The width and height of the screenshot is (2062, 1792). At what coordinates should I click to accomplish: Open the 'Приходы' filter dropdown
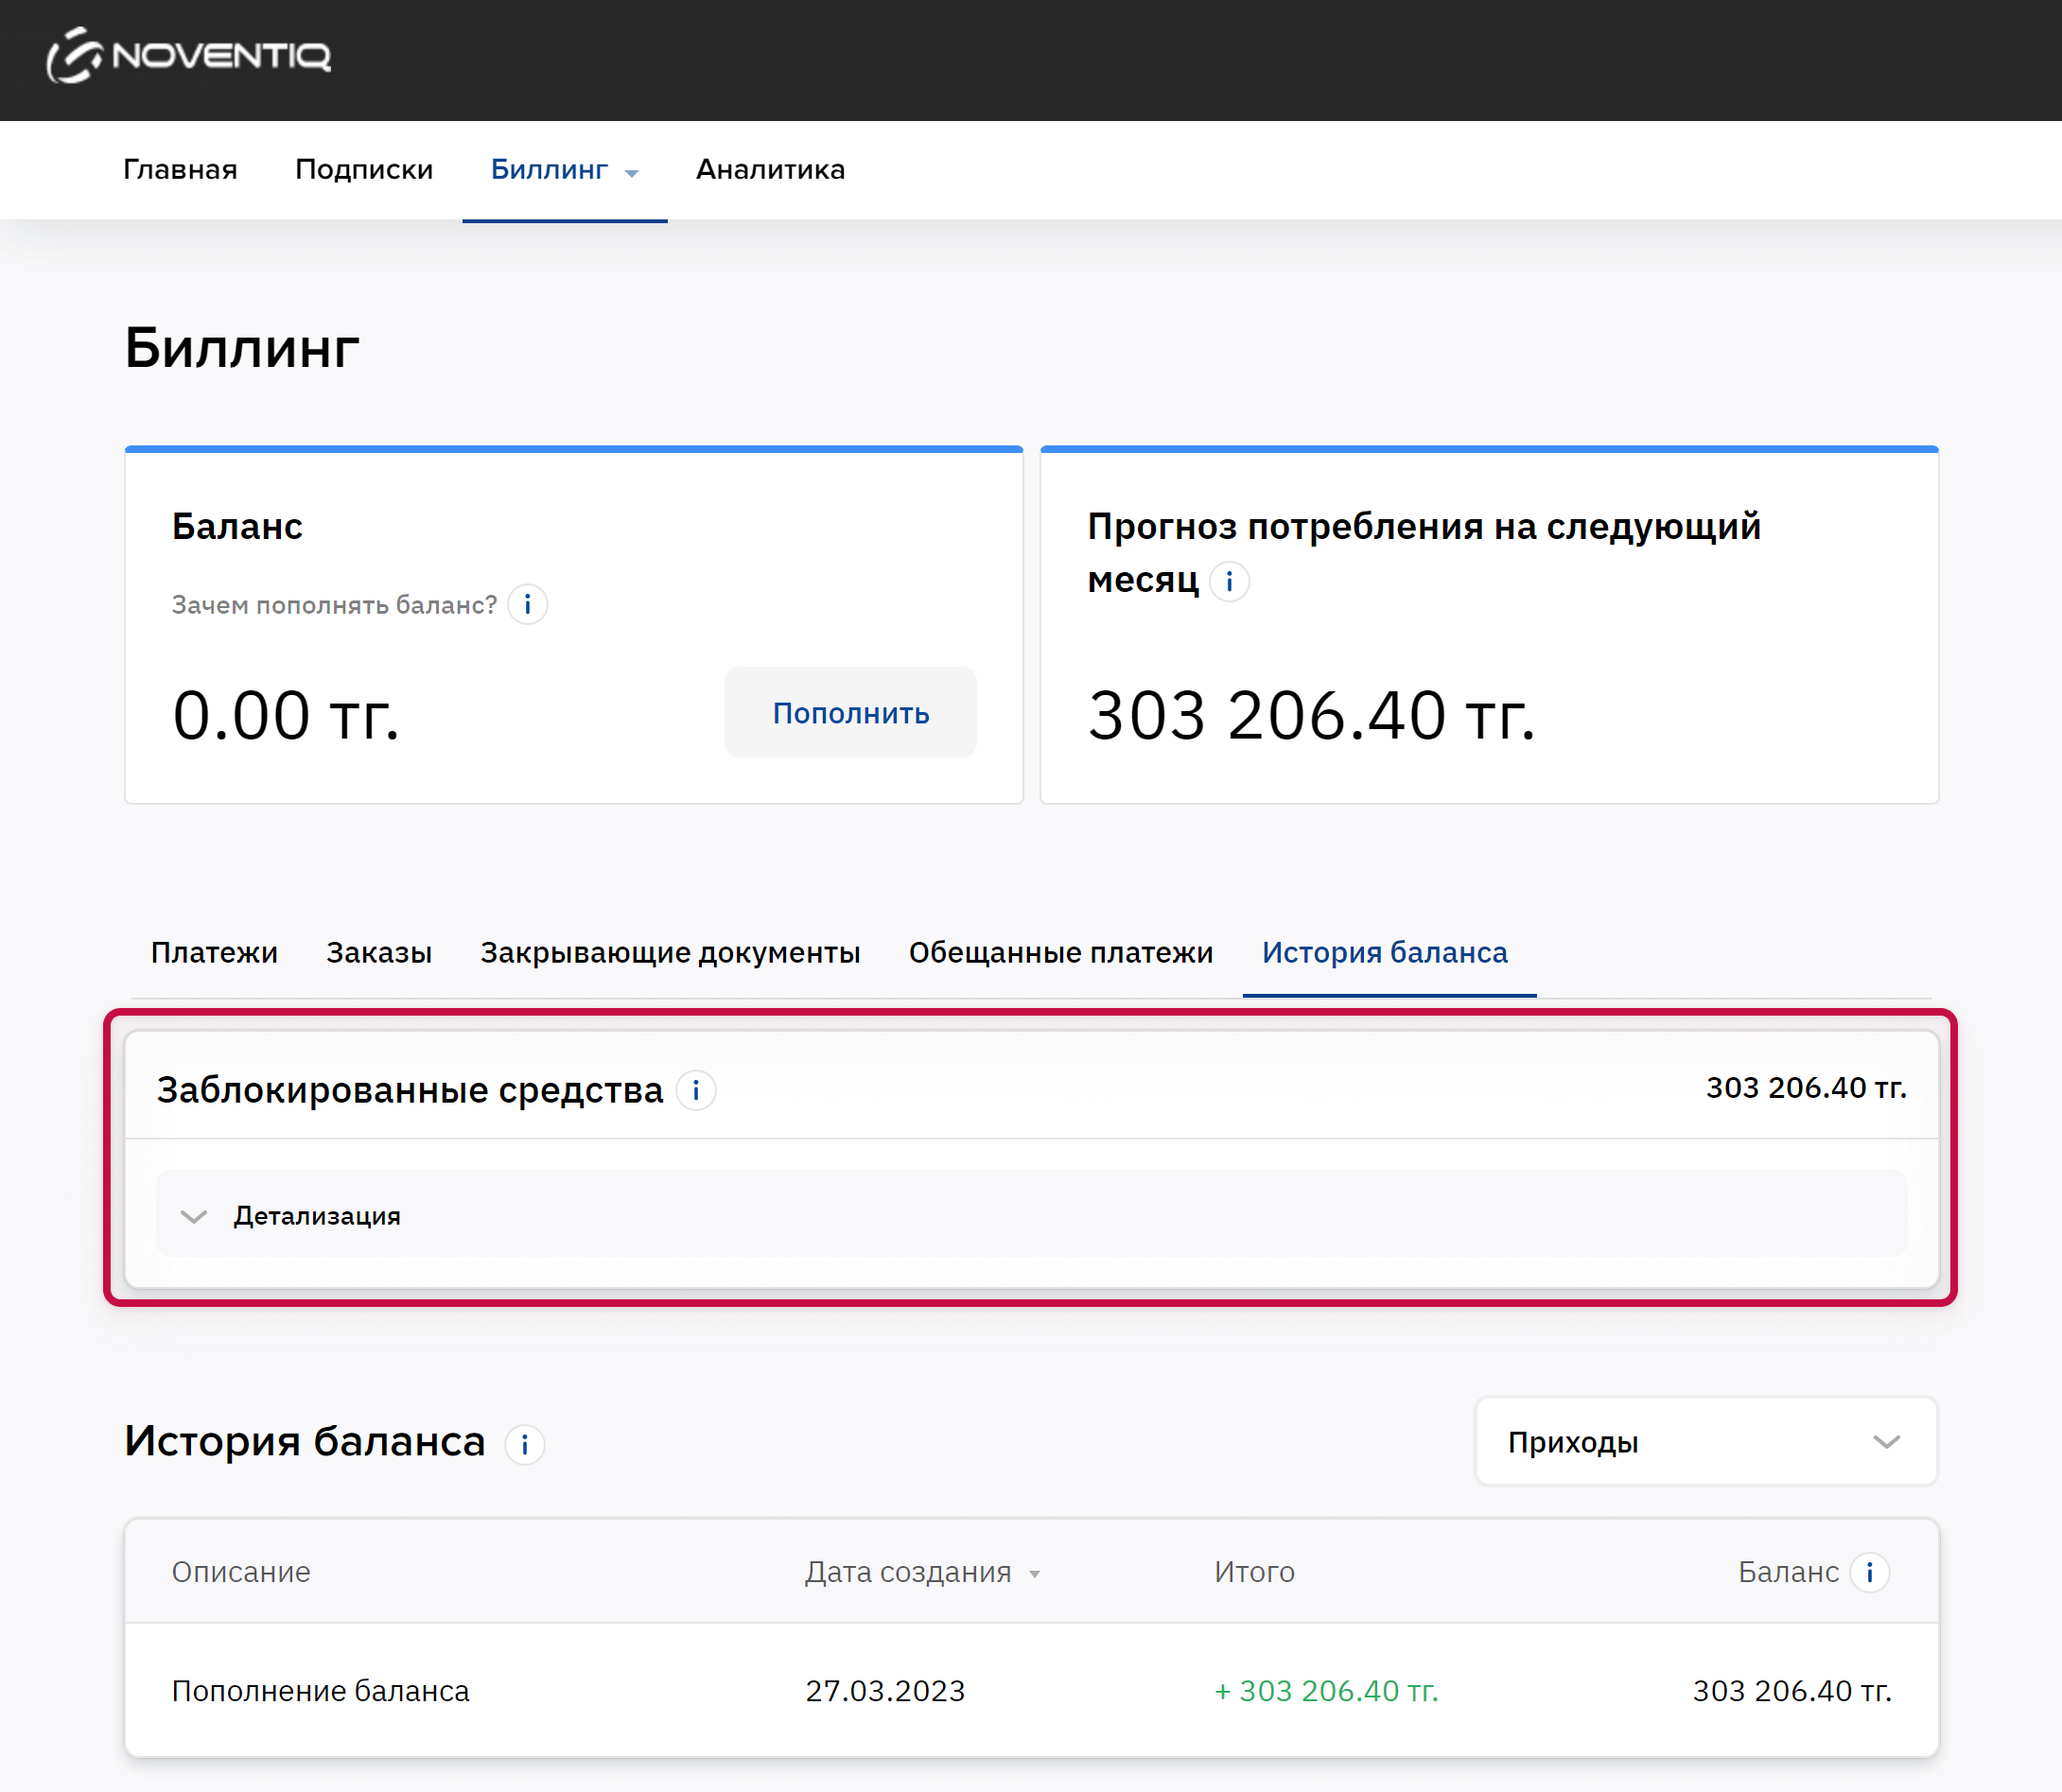[x=1706, y=1442]
